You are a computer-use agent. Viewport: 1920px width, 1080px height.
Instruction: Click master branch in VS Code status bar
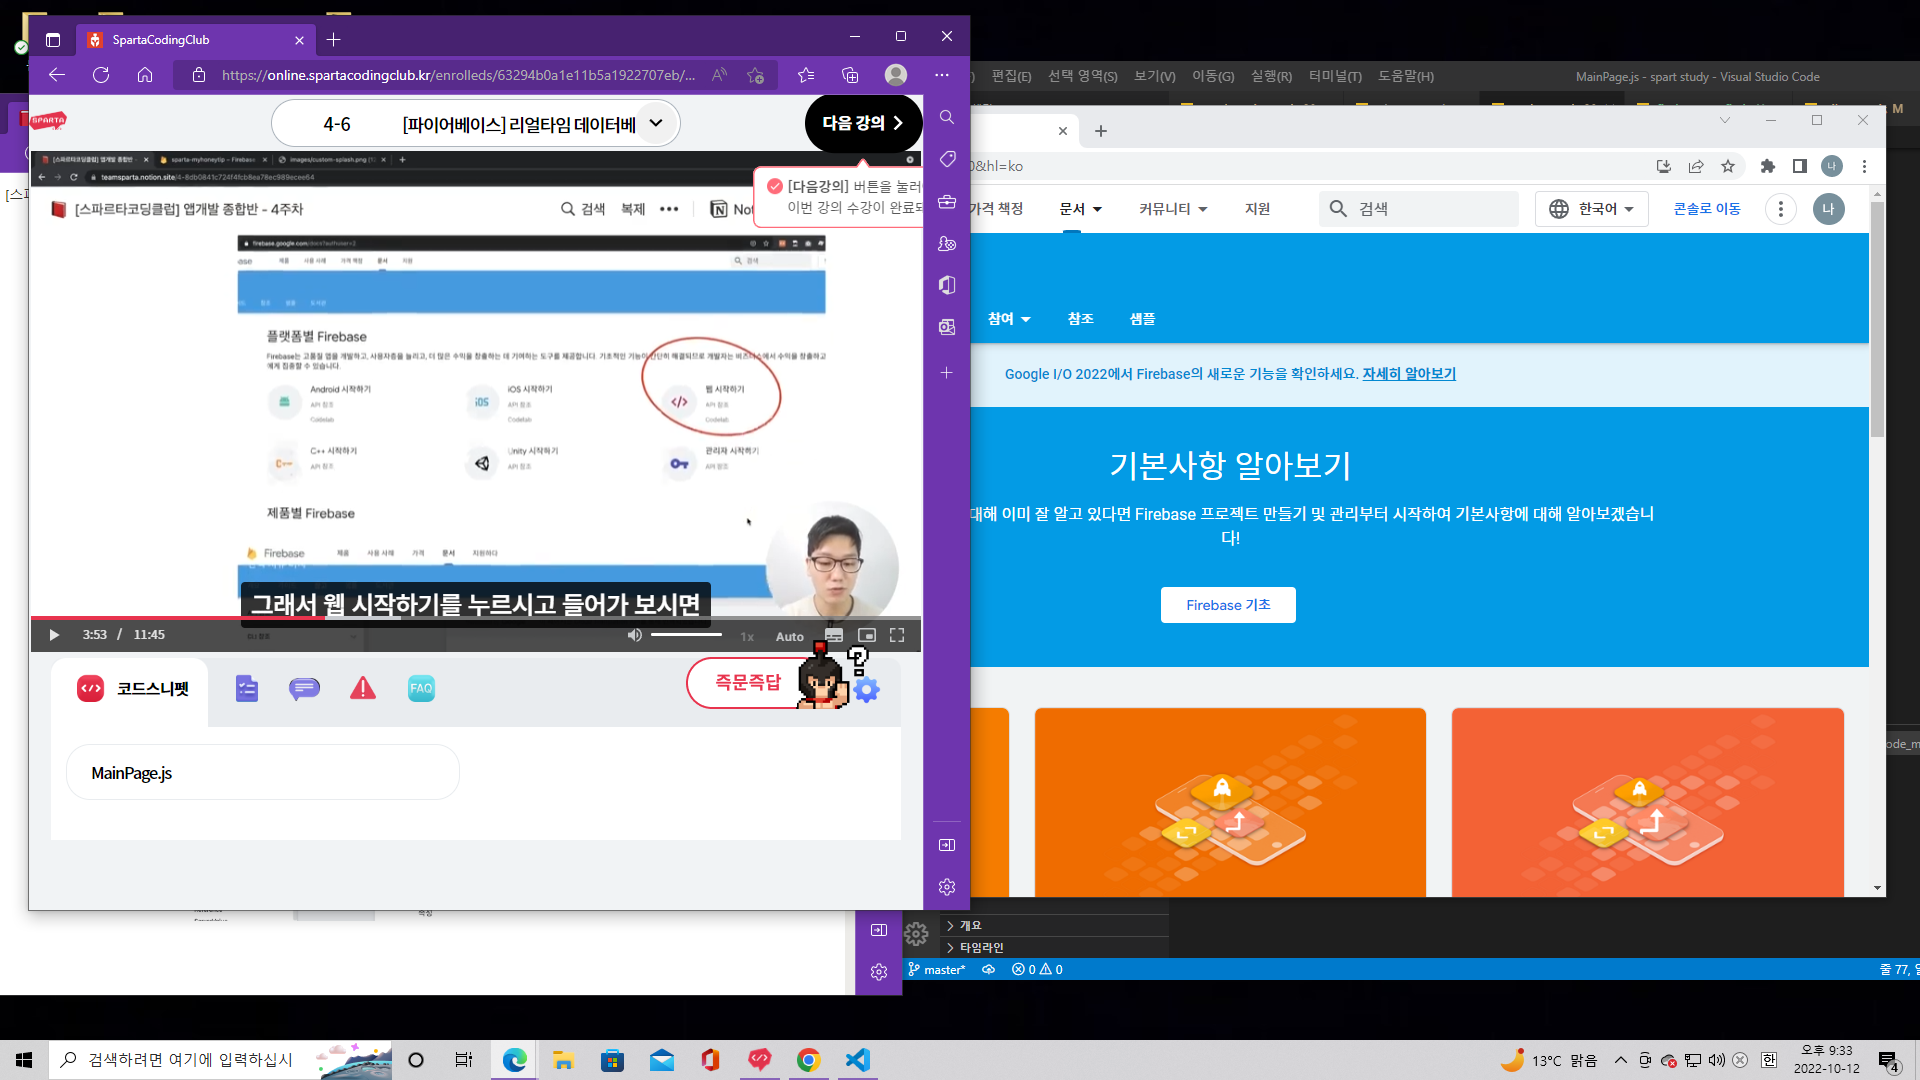click(937, 969)
